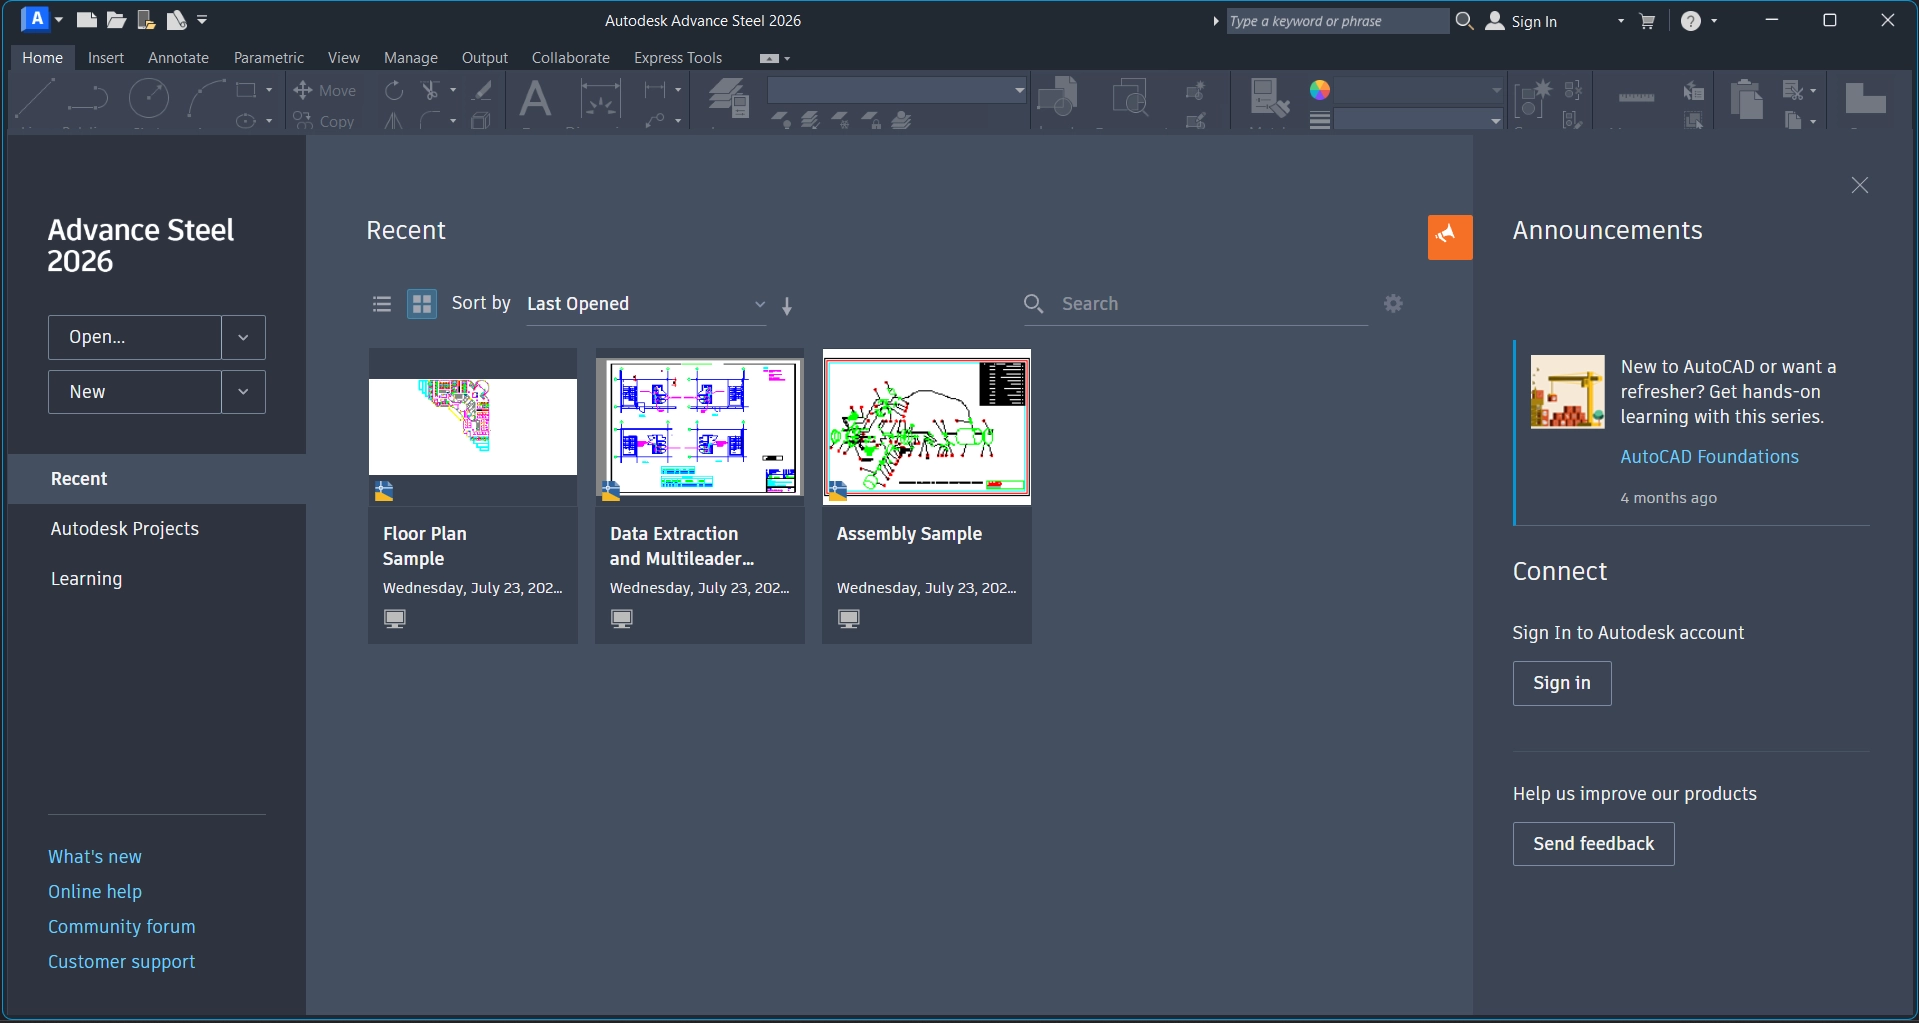
Task: Expand the quick access toolbar customize arrow
Action: click(x=202, y=20)
